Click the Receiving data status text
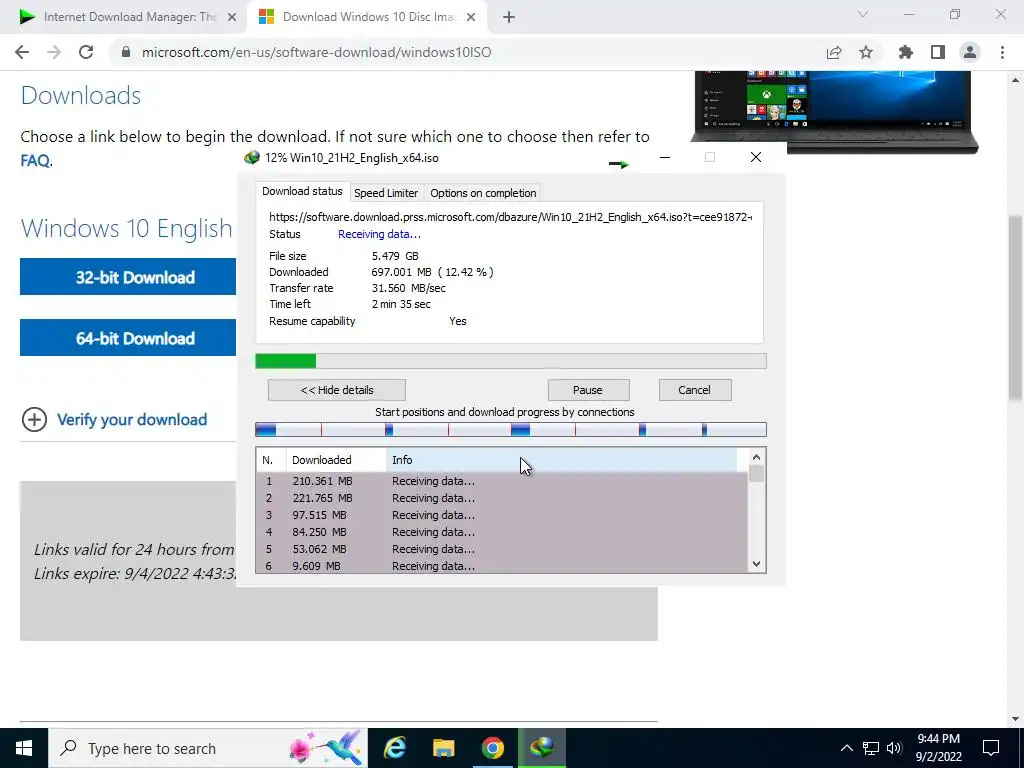The height and width of the screenshot is (768, 1024). coord(379,234)
